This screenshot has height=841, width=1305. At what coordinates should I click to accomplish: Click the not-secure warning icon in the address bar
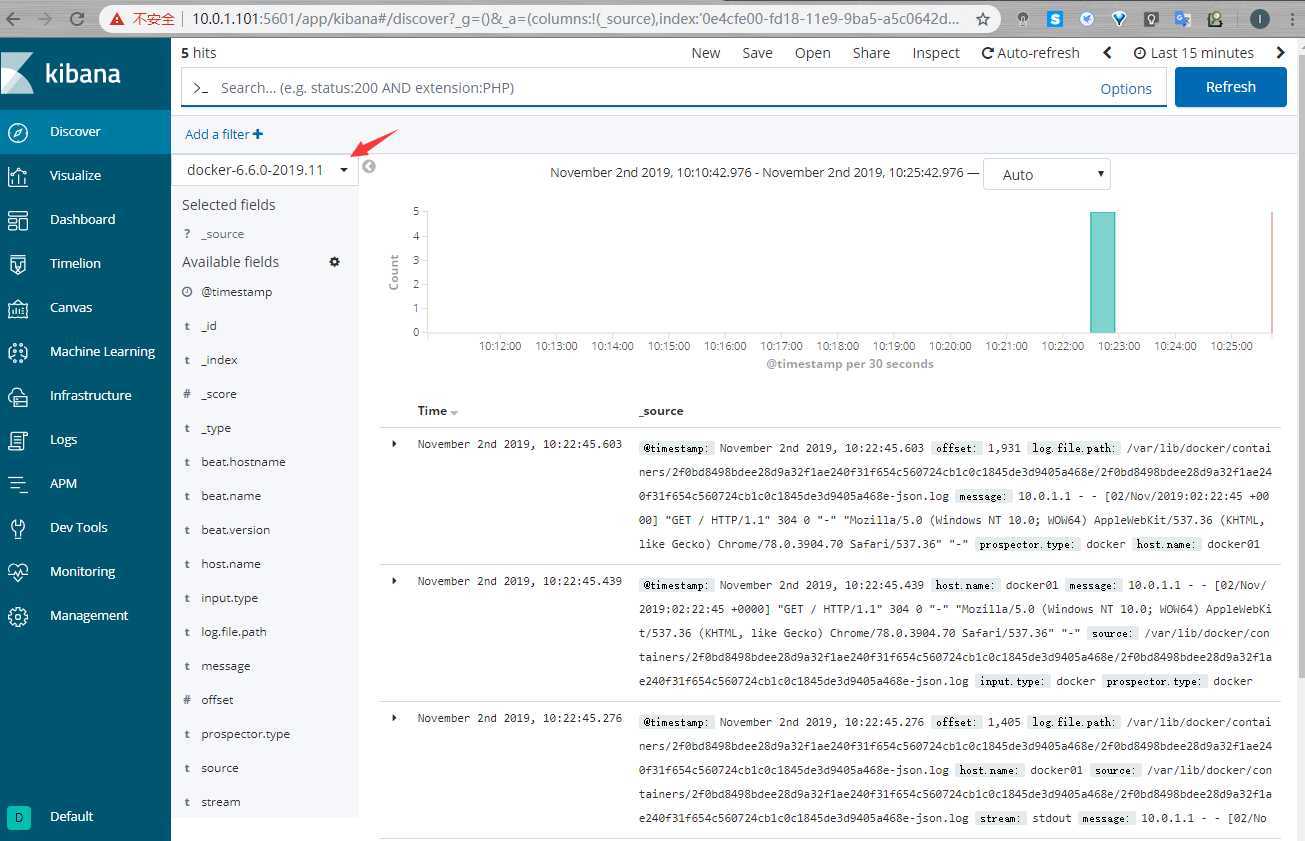[x=118, y=18]
